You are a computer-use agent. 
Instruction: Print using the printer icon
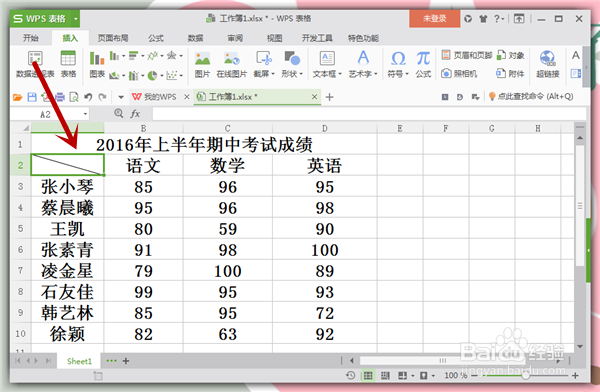pos(60,97)
